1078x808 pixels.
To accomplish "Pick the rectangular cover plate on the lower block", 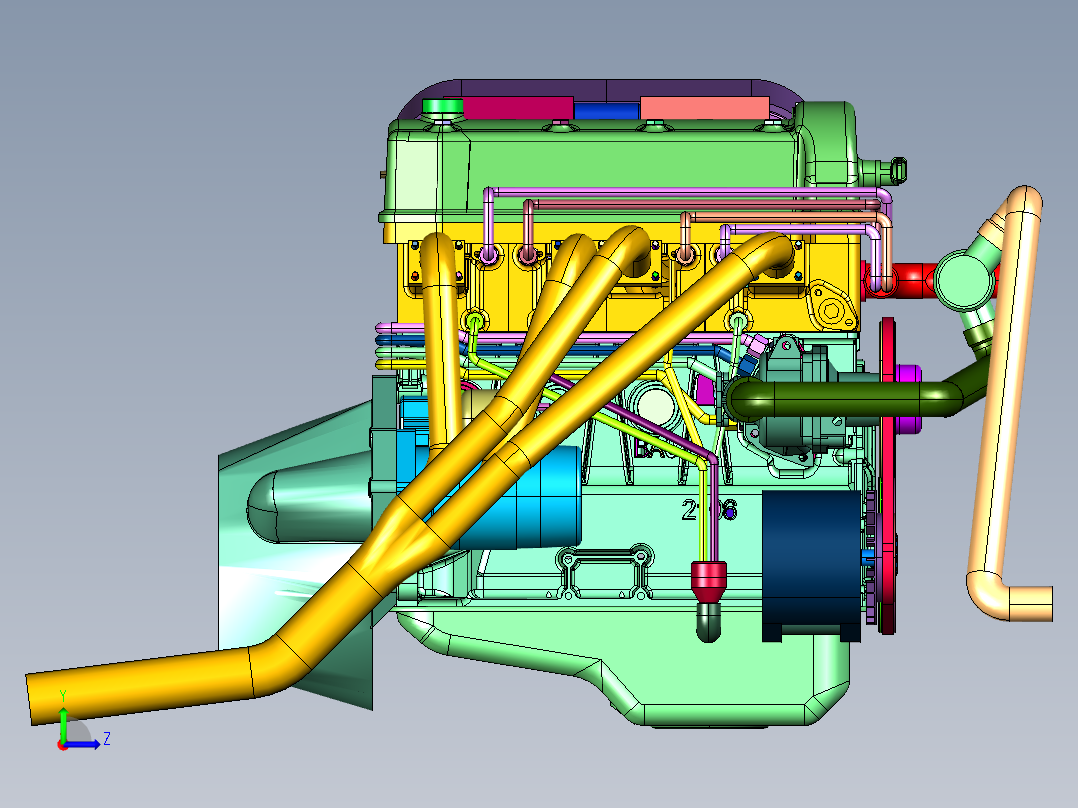I will tap(604, 572).
